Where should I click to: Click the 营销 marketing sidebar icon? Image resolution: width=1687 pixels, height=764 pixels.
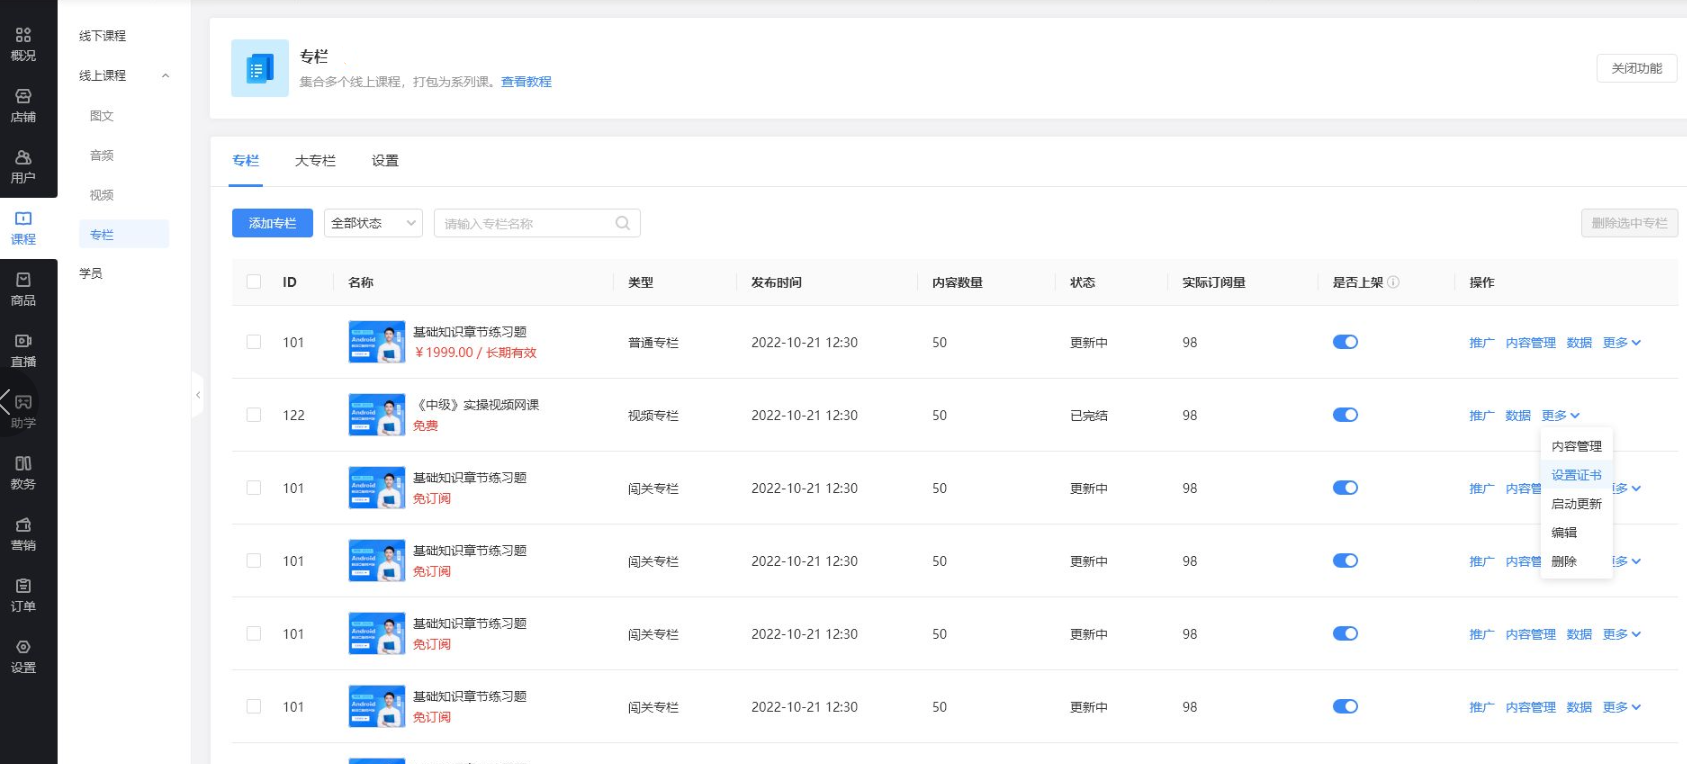(23, 534)
